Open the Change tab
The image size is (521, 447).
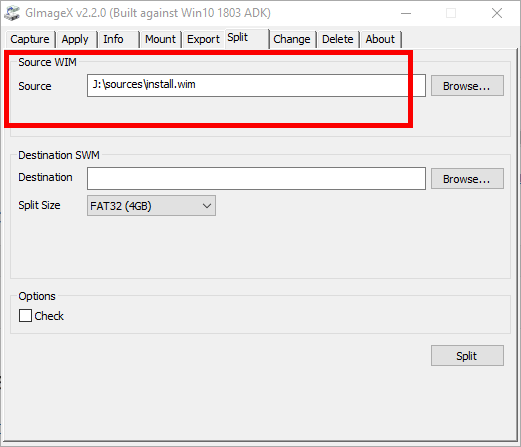292,39
